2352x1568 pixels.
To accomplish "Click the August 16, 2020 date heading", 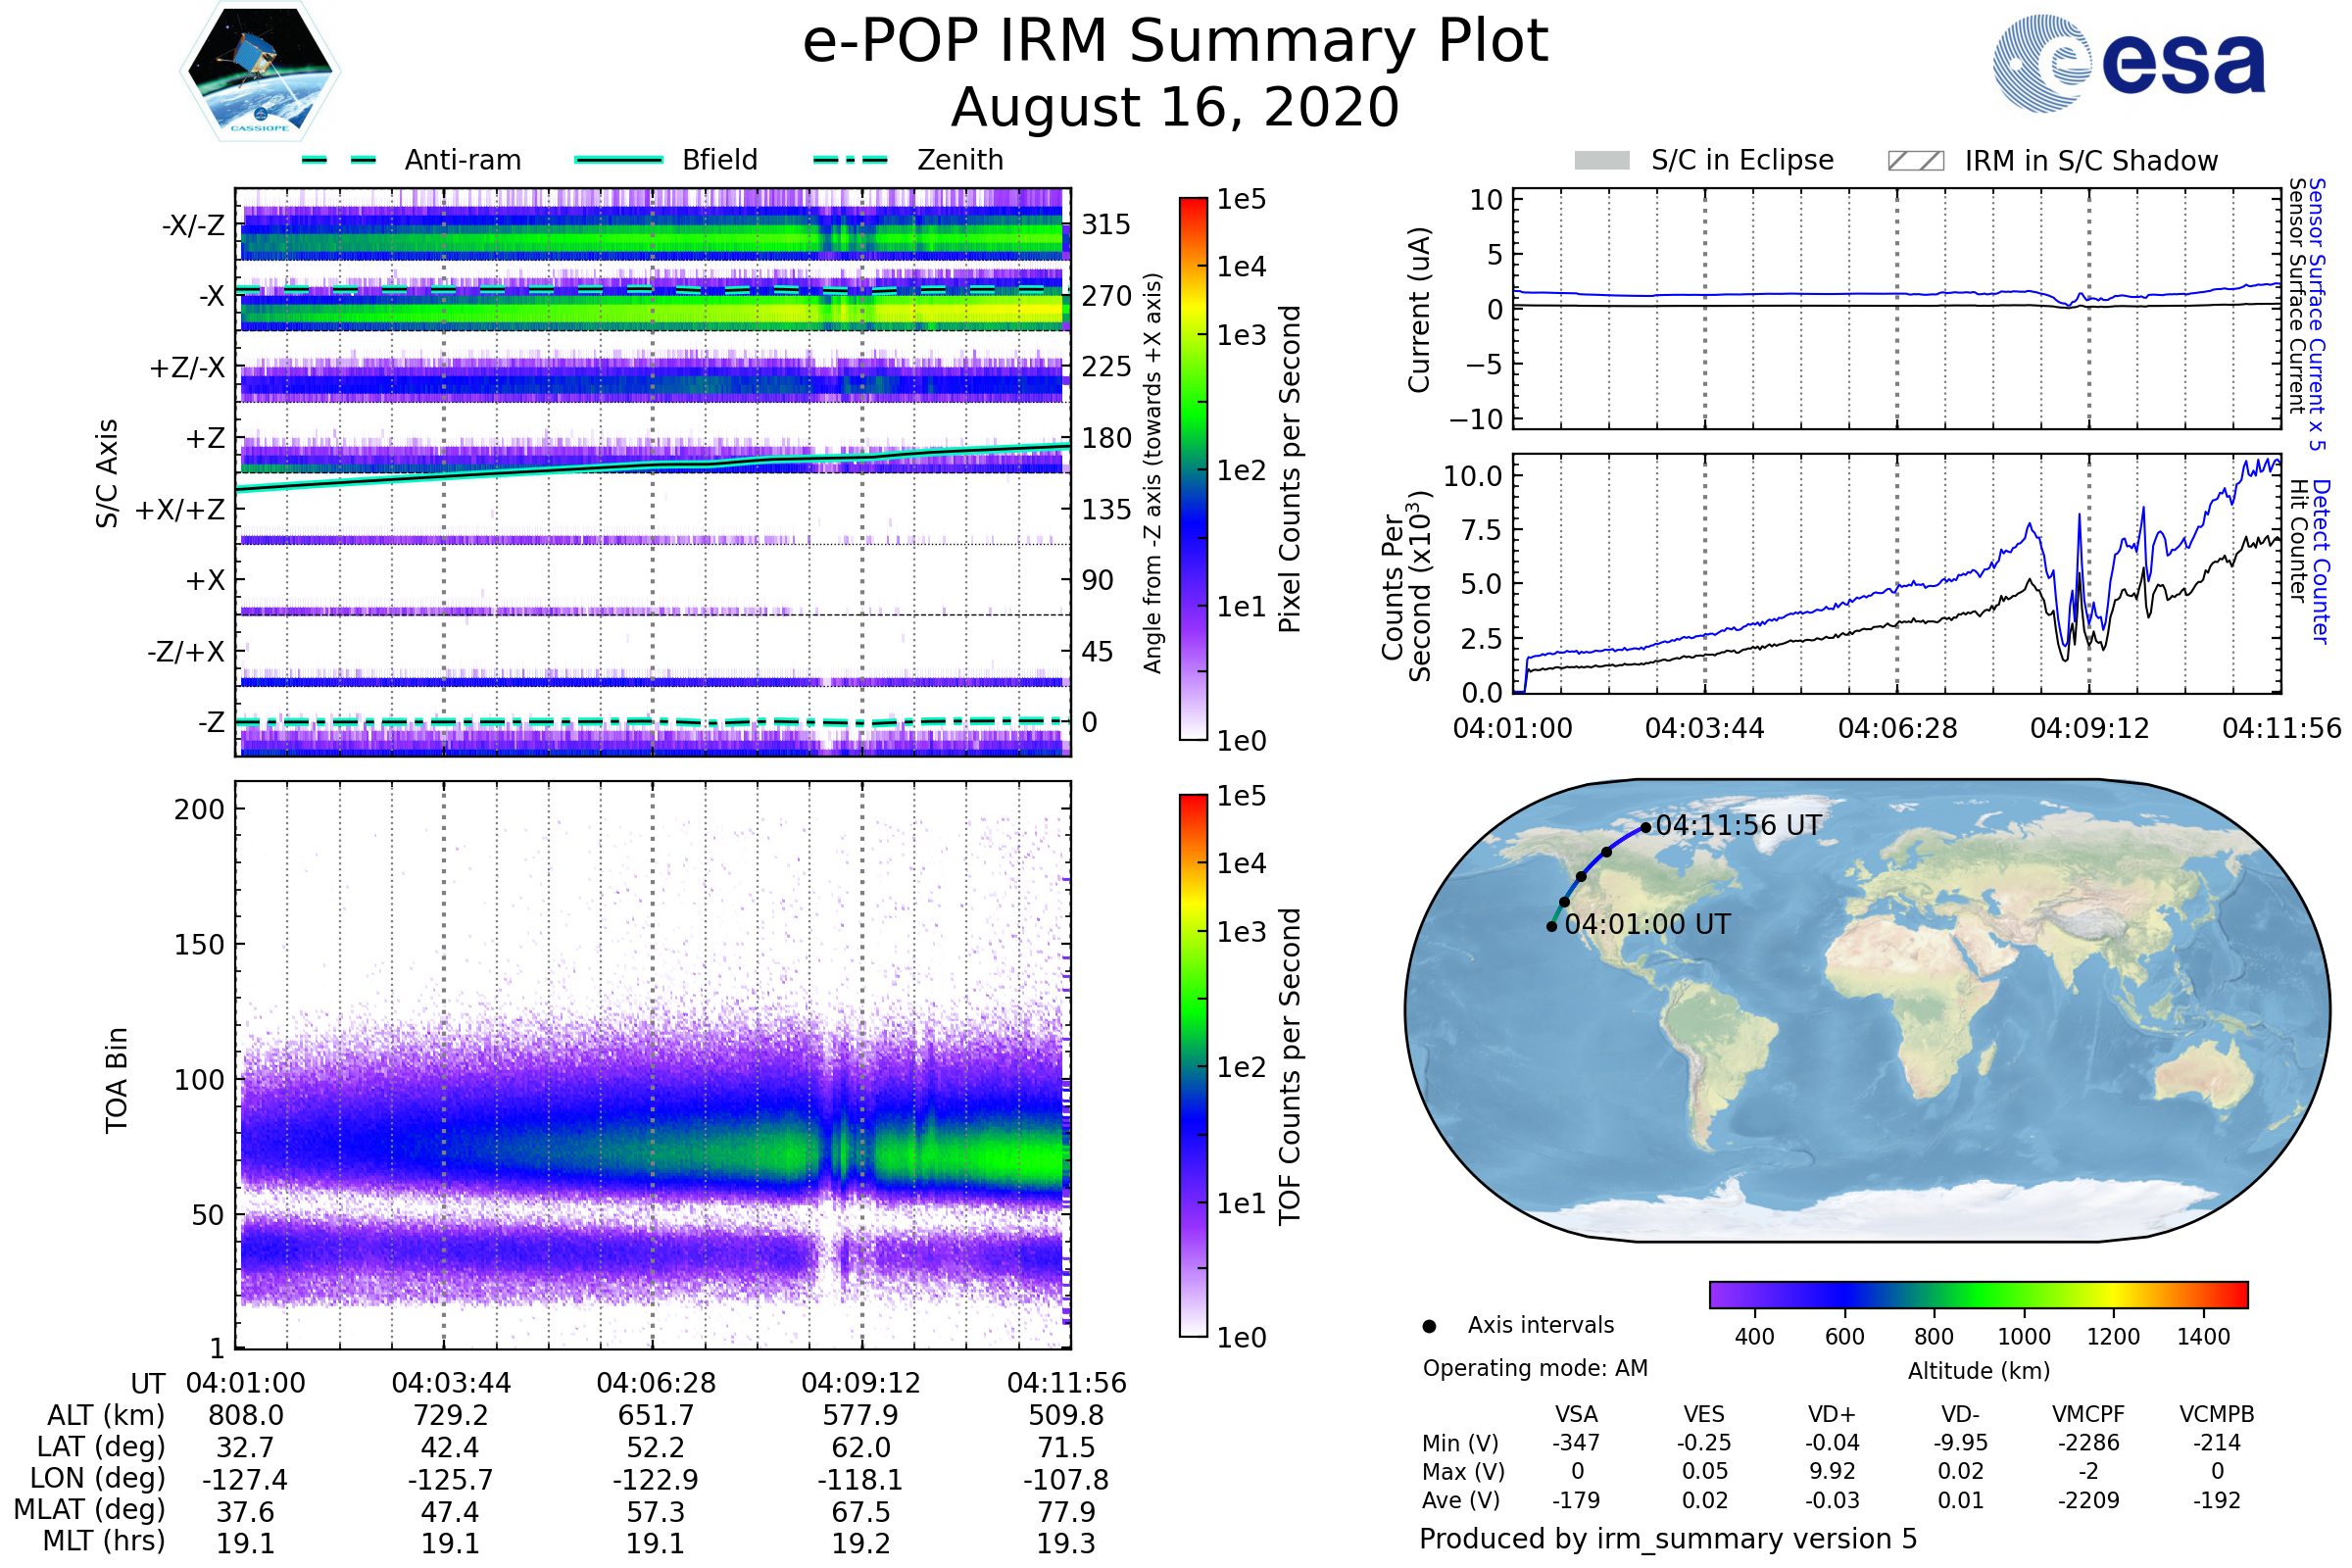I will click(x=1175, y=107).
